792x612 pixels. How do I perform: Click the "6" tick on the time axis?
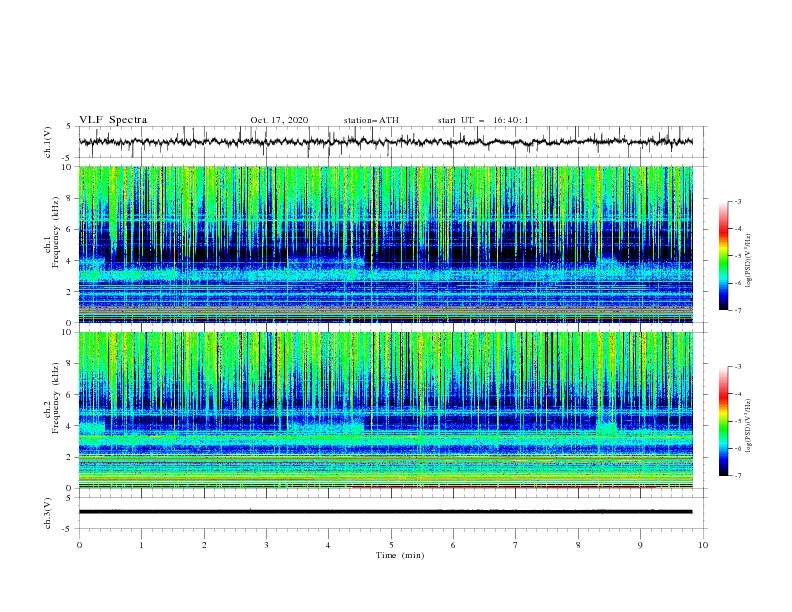pyautogui.click(x=453, y=545)
